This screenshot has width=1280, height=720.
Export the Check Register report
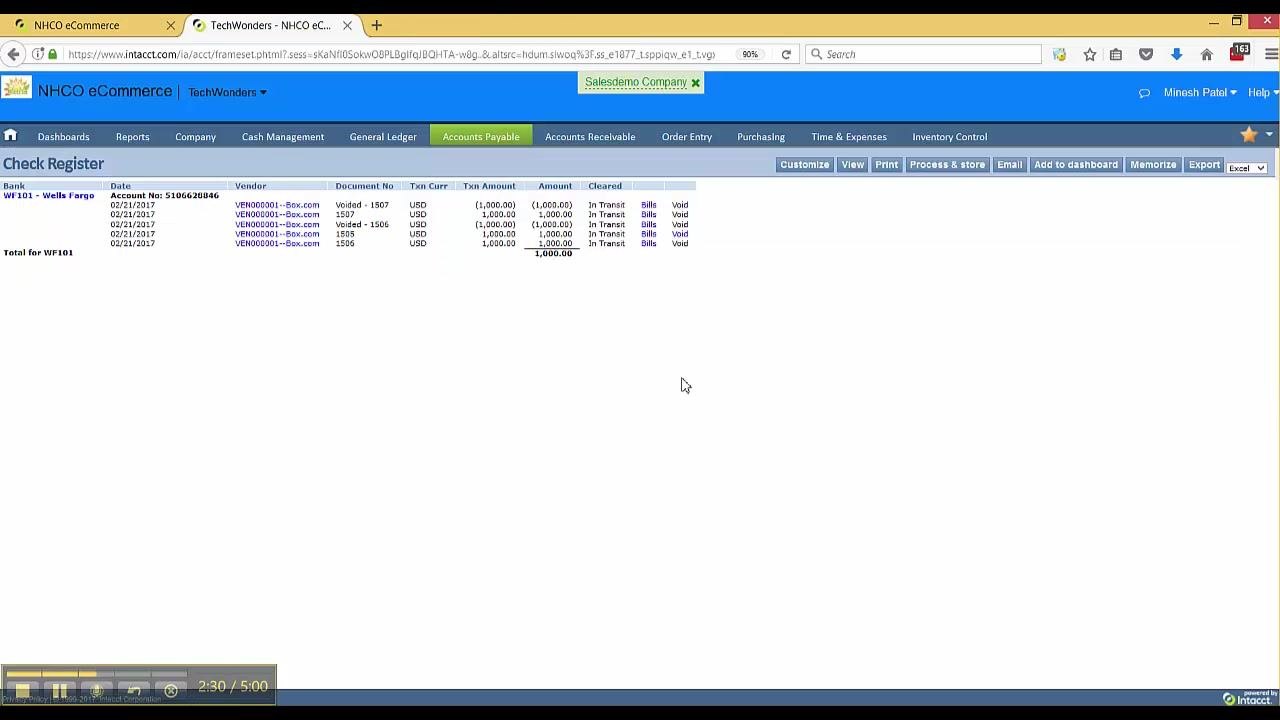click(1204, 164)
